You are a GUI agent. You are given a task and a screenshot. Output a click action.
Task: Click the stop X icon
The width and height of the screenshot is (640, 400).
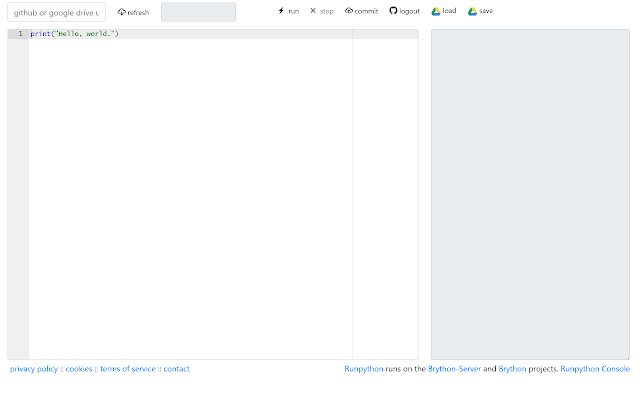pos(313,11)
